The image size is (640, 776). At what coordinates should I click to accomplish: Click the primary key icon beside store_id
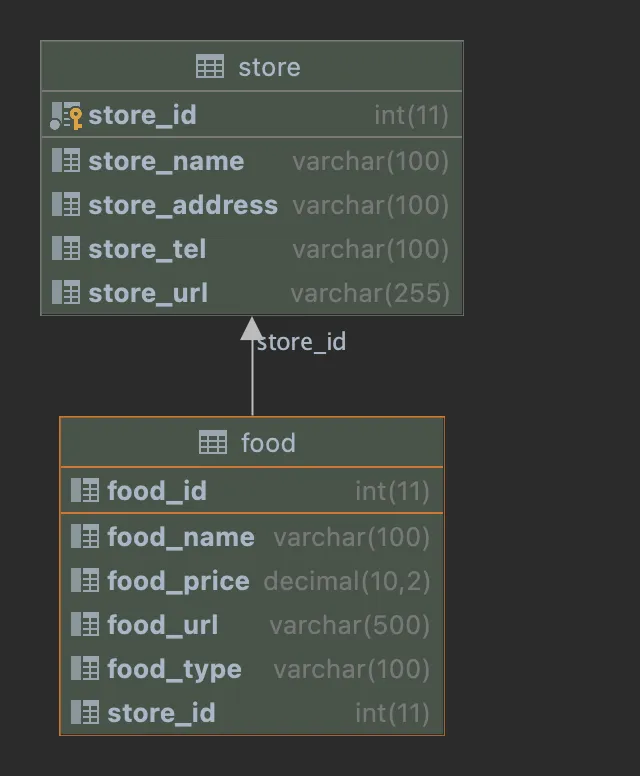(x=66, y=116)
